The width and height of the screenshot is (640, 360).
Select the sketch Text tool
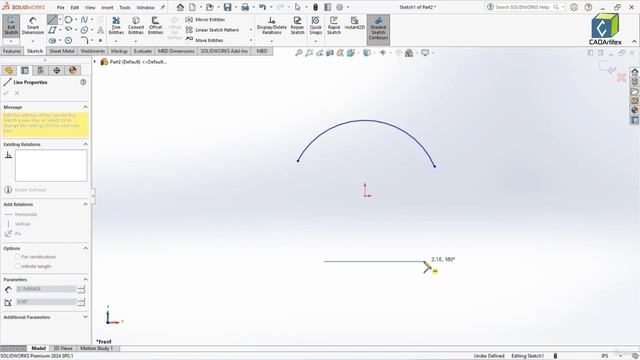pos(100,30)
